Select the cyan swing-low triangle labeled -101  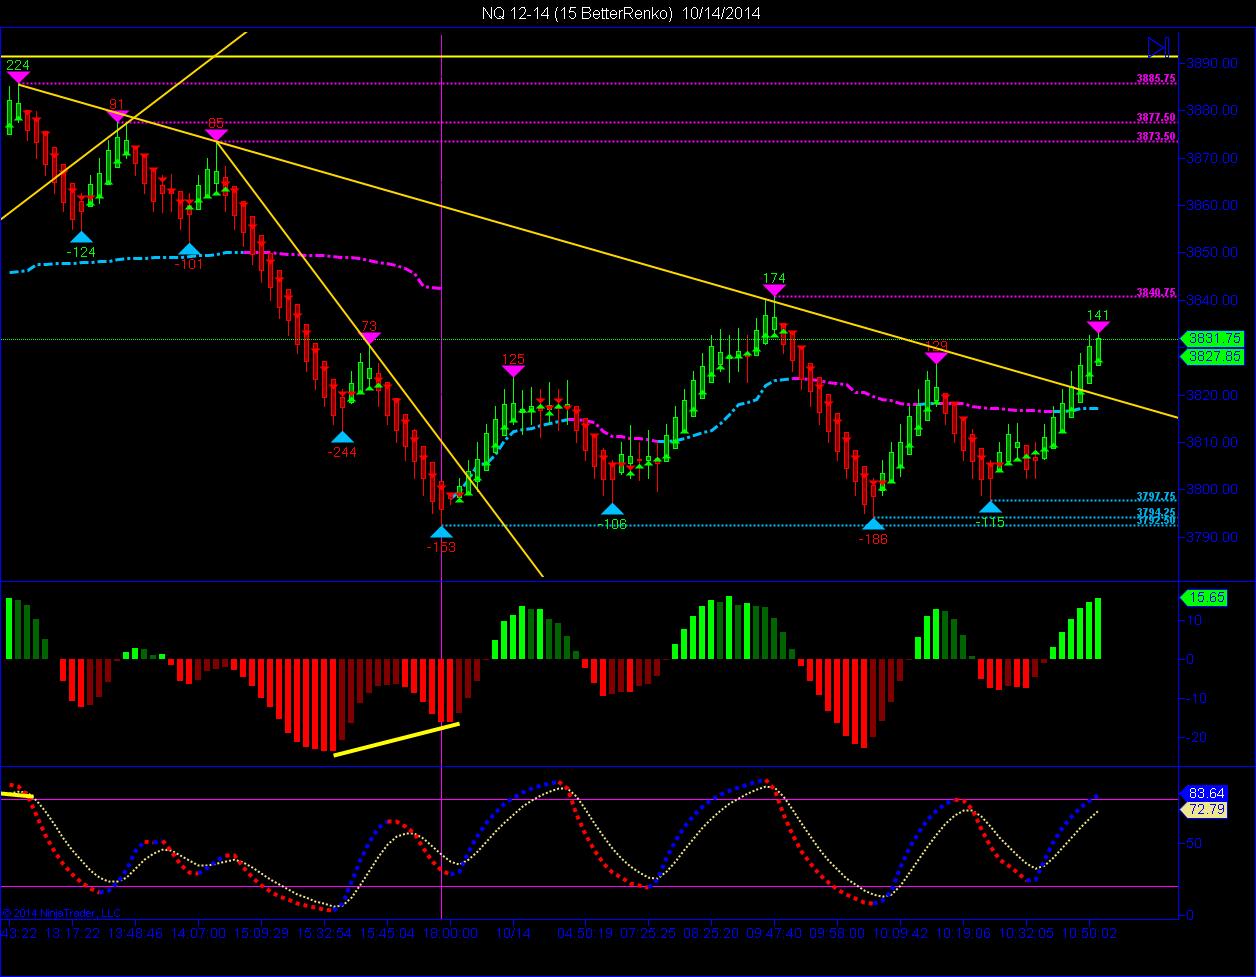[189, 249]
